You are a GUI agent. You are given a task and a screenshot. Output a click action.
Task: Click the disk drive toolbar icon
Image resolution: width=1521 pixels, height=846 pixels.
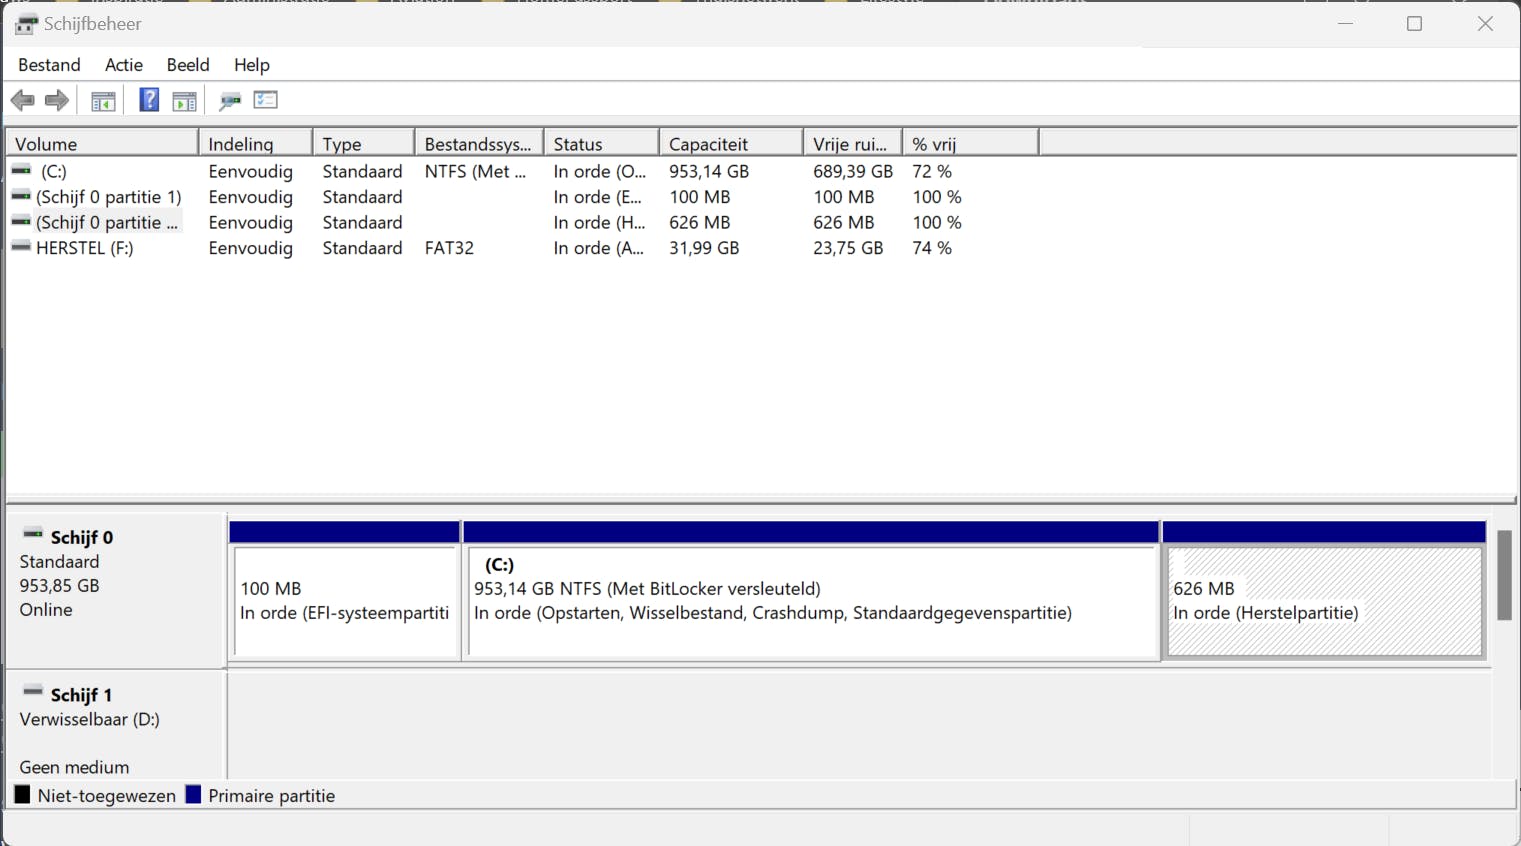tap(230, 100)
